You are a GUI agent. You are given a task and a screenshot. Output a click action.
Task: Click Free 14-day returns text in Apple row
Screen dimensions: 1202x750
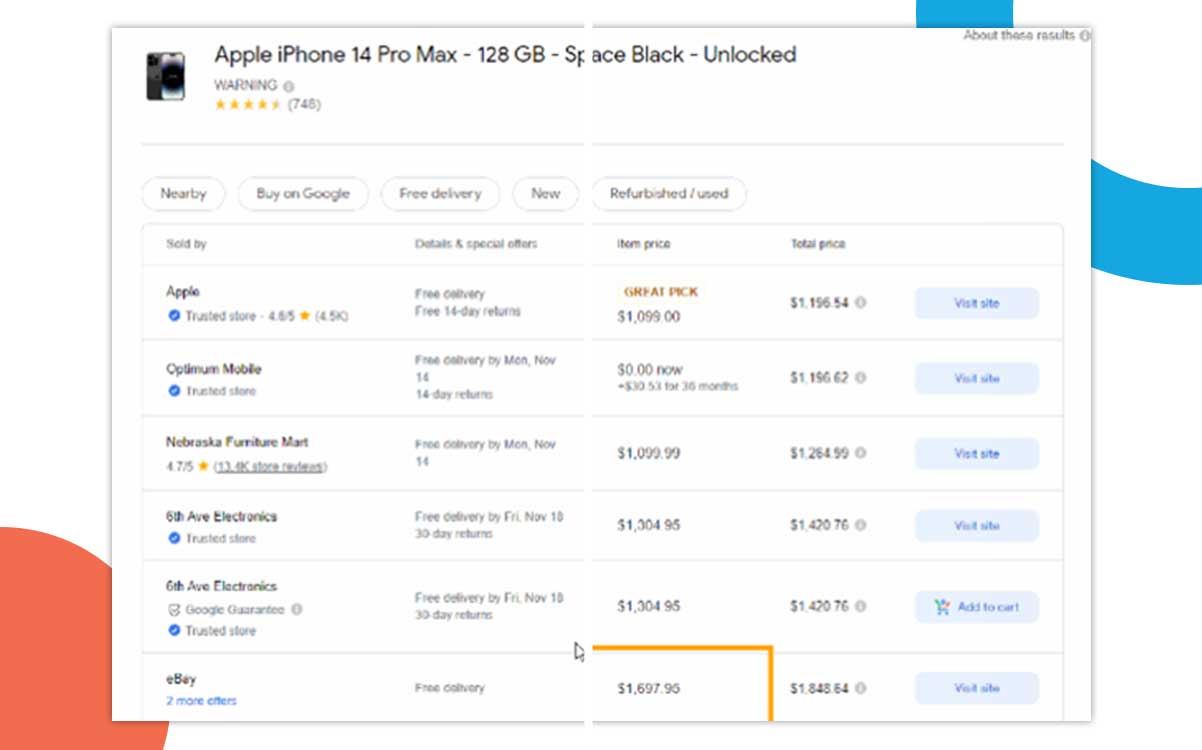point(468,312)
